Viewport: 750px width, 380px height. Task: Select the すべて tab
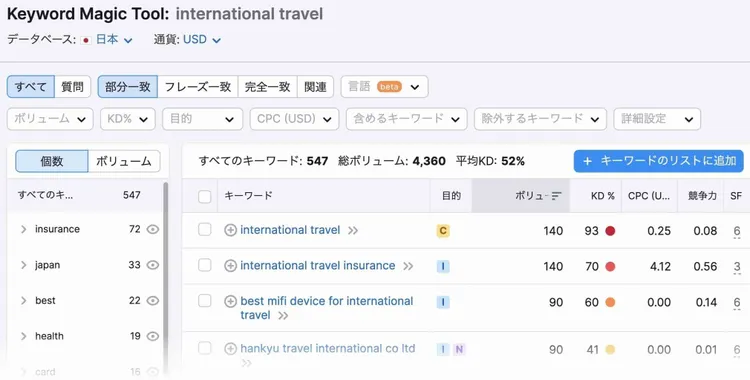[x=31, y=87]
